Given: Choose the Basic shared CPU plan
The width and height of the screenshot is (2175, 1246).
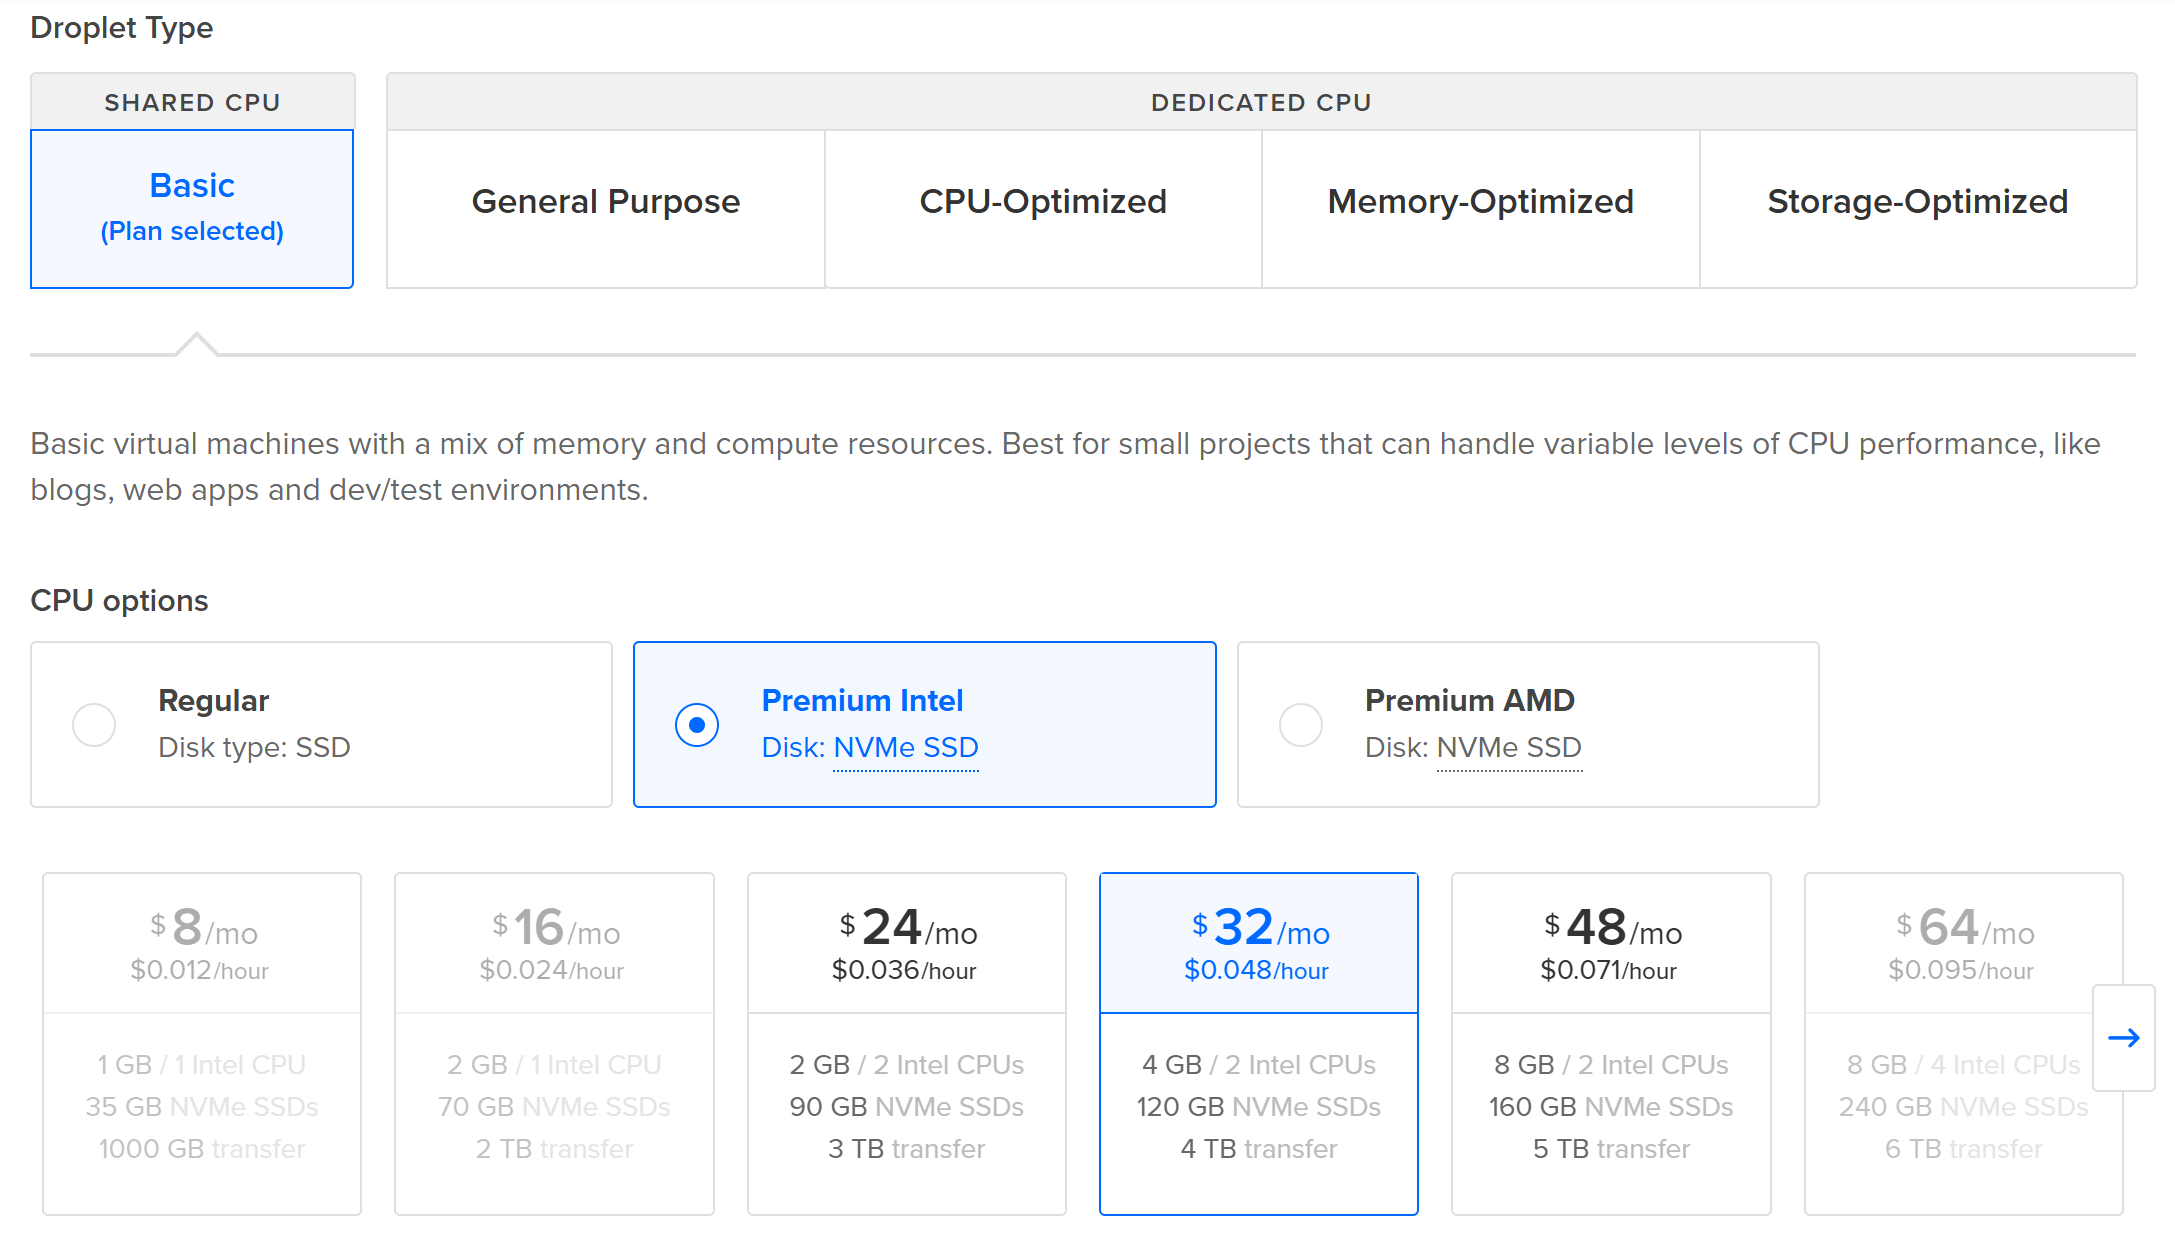Looking at the screenshot, I should tap(192, 208).
